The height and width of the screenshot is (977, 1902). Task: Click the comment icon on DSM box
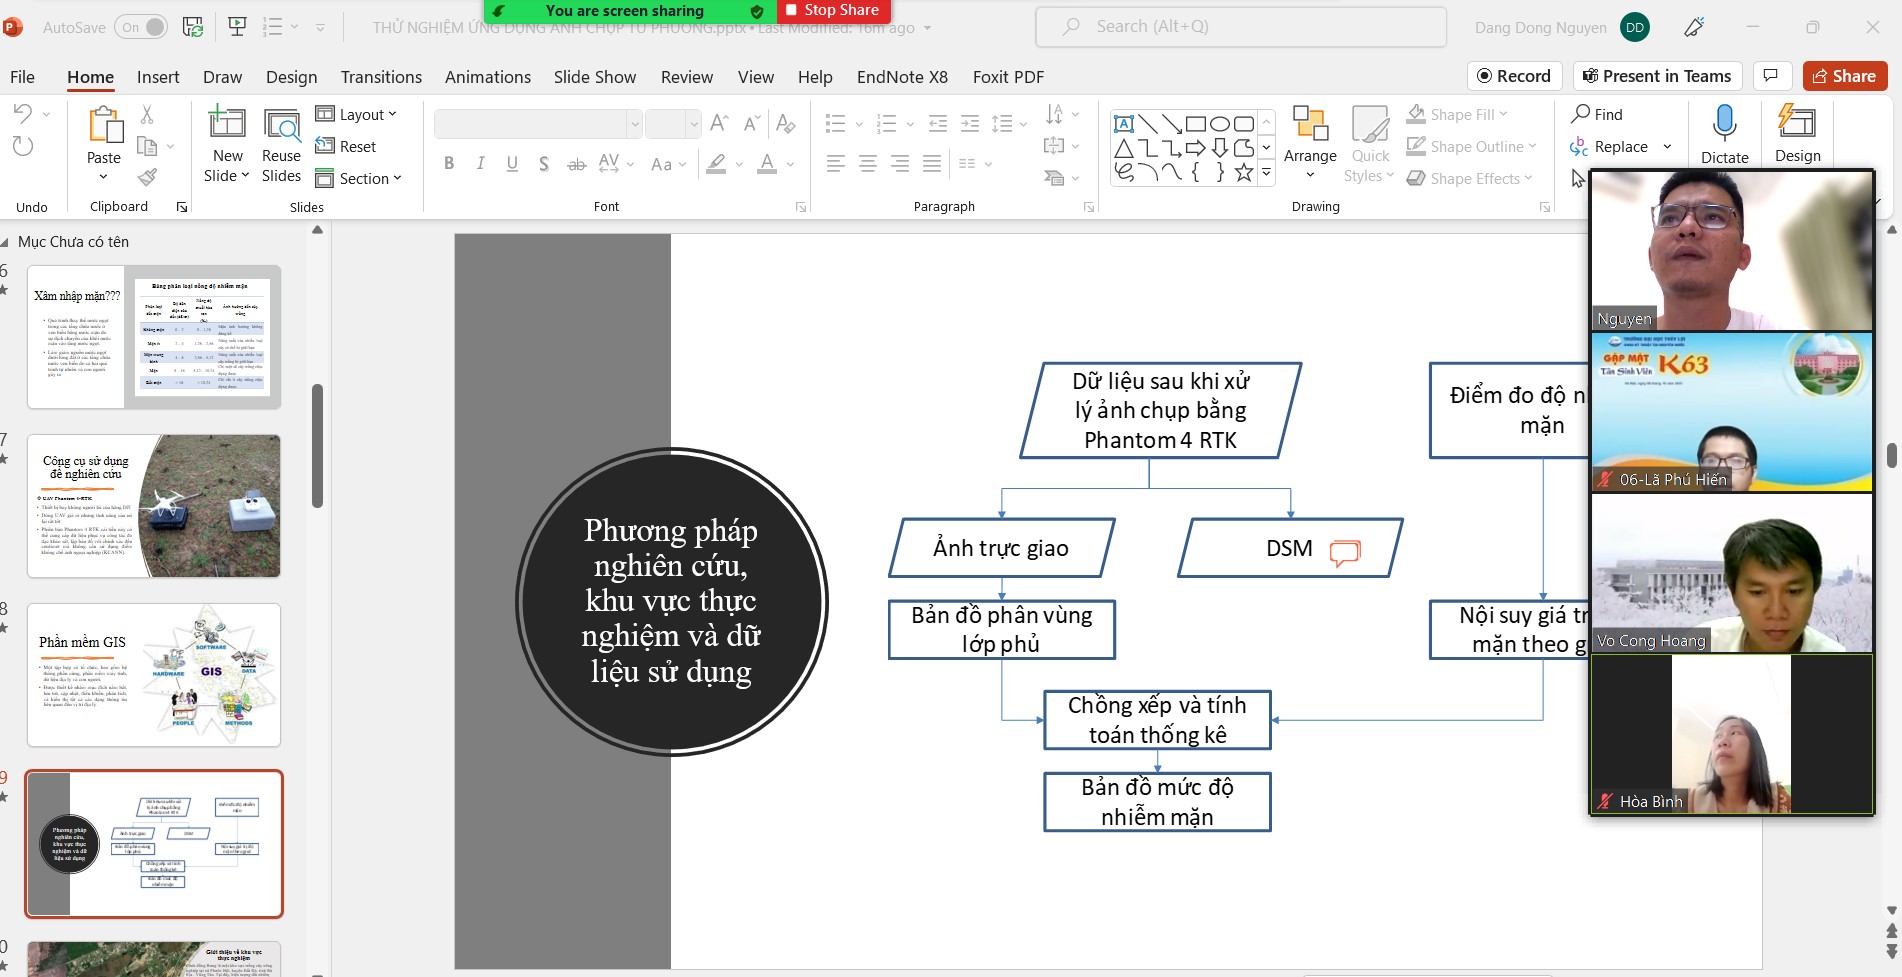[1344, 552]
